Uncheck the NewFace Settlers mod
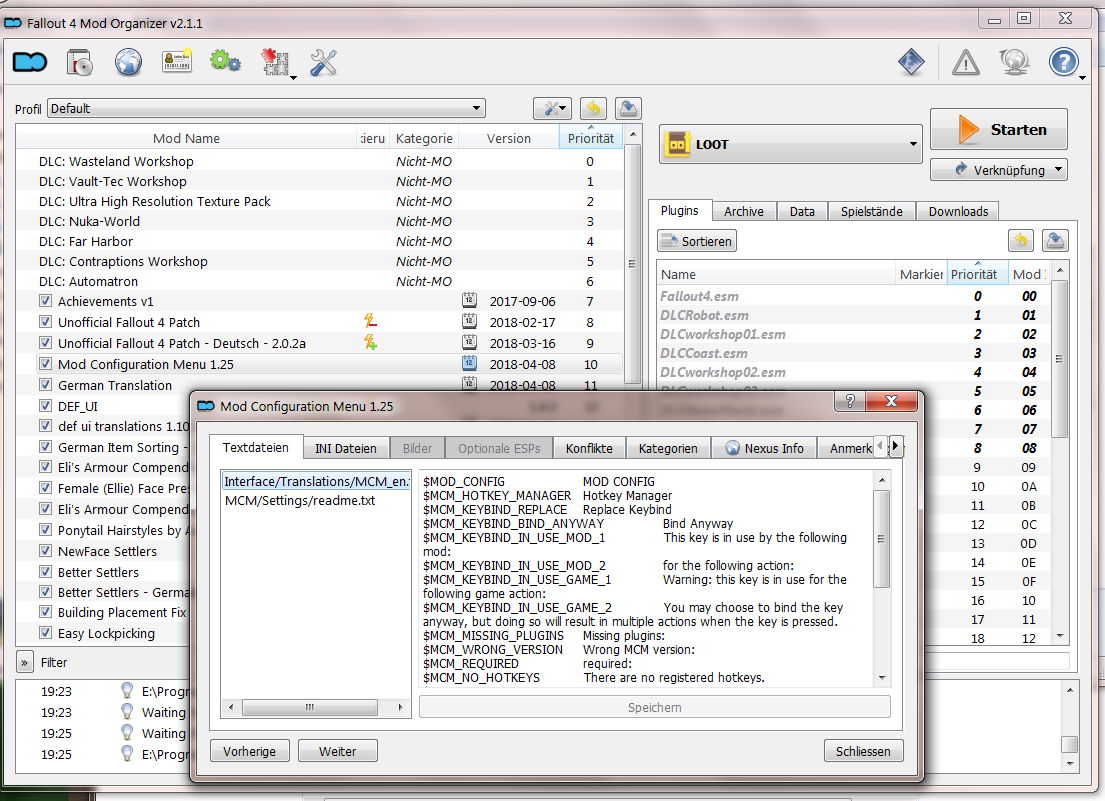 tap(46, 551)
